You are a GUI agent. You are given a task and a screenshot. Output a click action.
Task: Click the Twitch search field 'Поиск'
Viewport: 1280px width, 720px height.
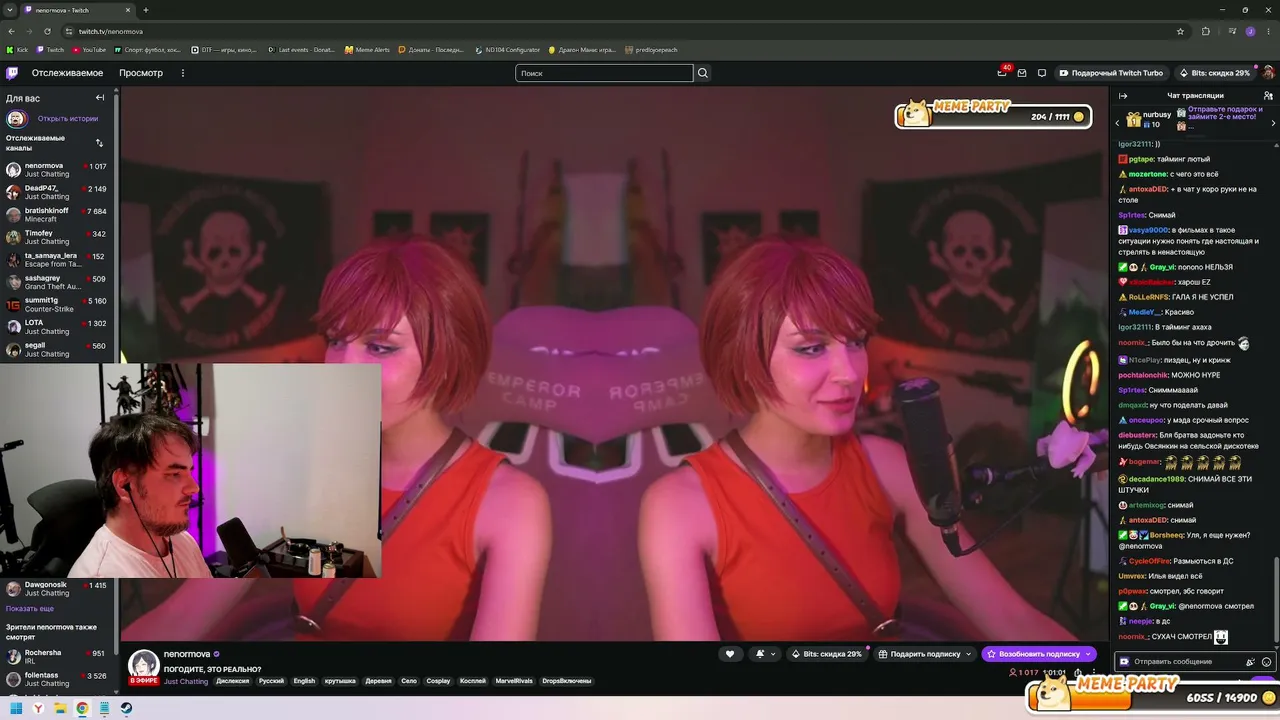tap(604, 73)
